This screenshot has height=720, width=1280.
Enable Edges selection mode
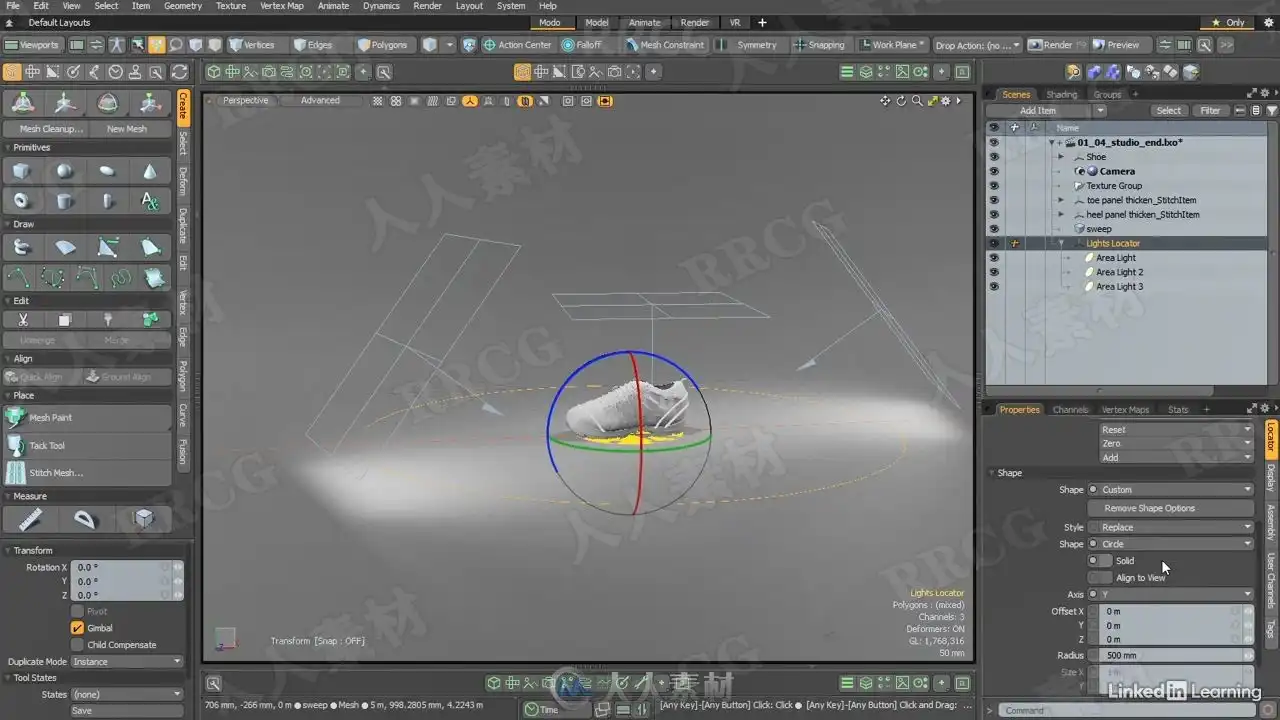coord(313,45)
